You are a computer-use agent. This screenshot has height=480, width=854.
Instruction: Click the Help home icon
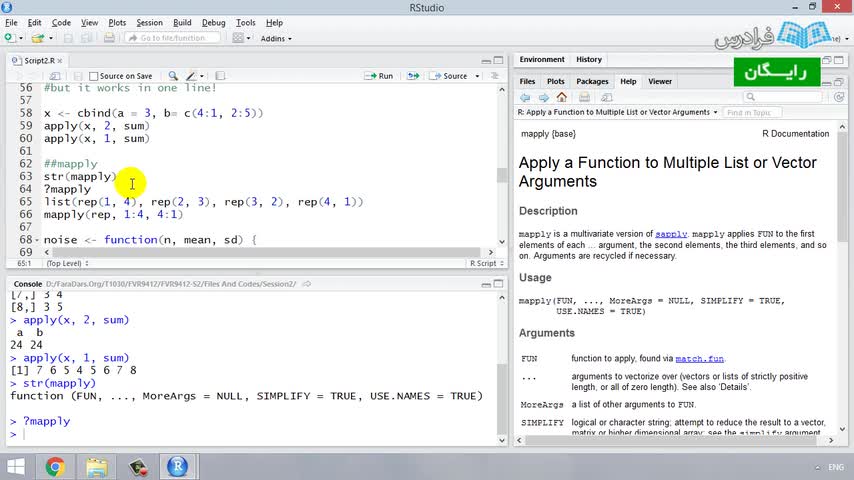tap(561, 97)
